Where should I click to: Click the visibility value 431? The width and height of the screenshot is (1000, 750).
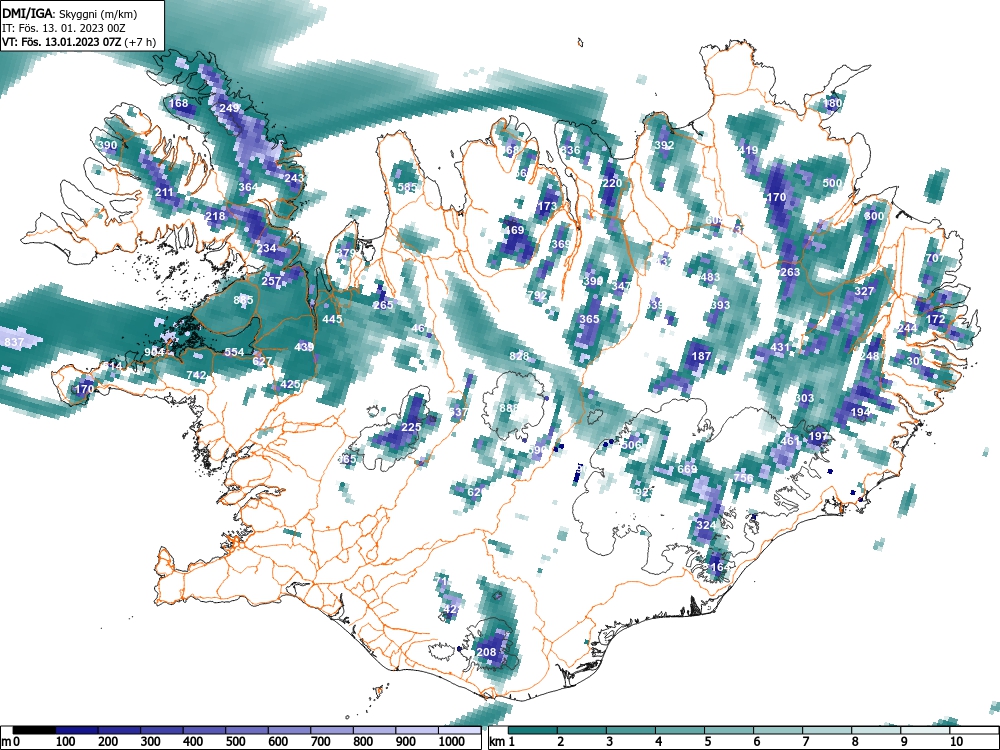point(780,348)
